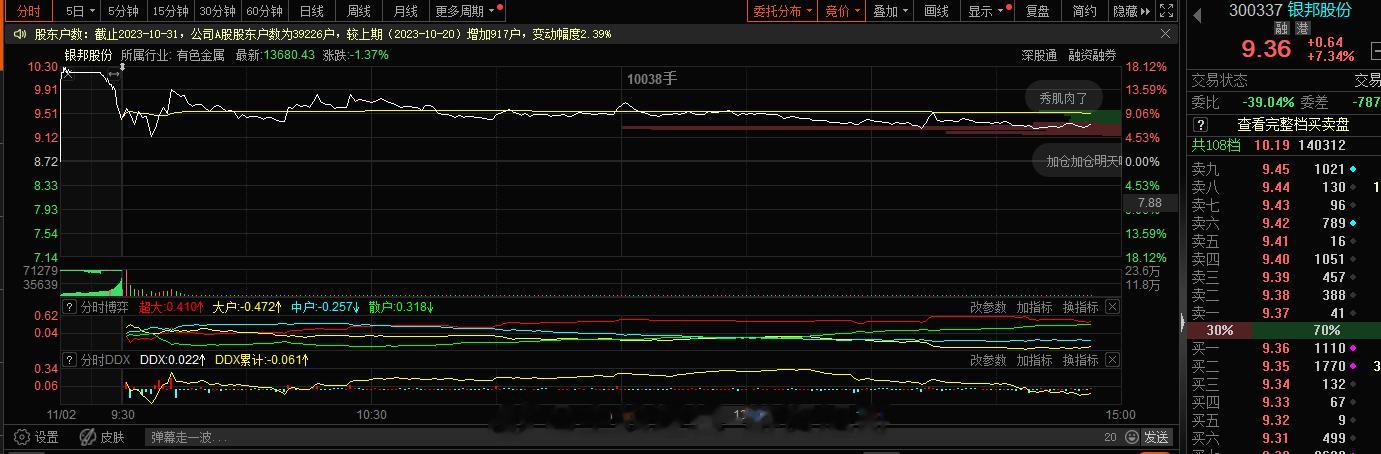Click the speaker announcement icon

tap(20, 34)
